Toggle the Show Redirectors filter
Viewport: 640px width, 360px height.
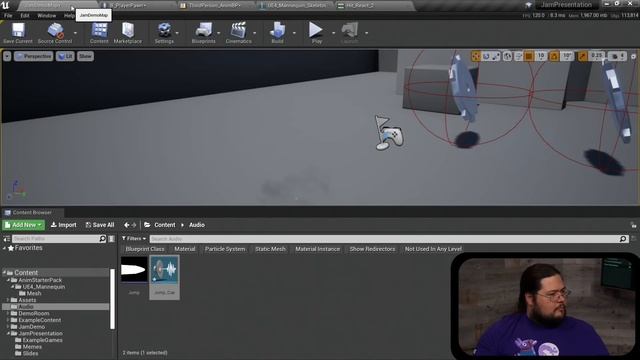coord(372,249)
